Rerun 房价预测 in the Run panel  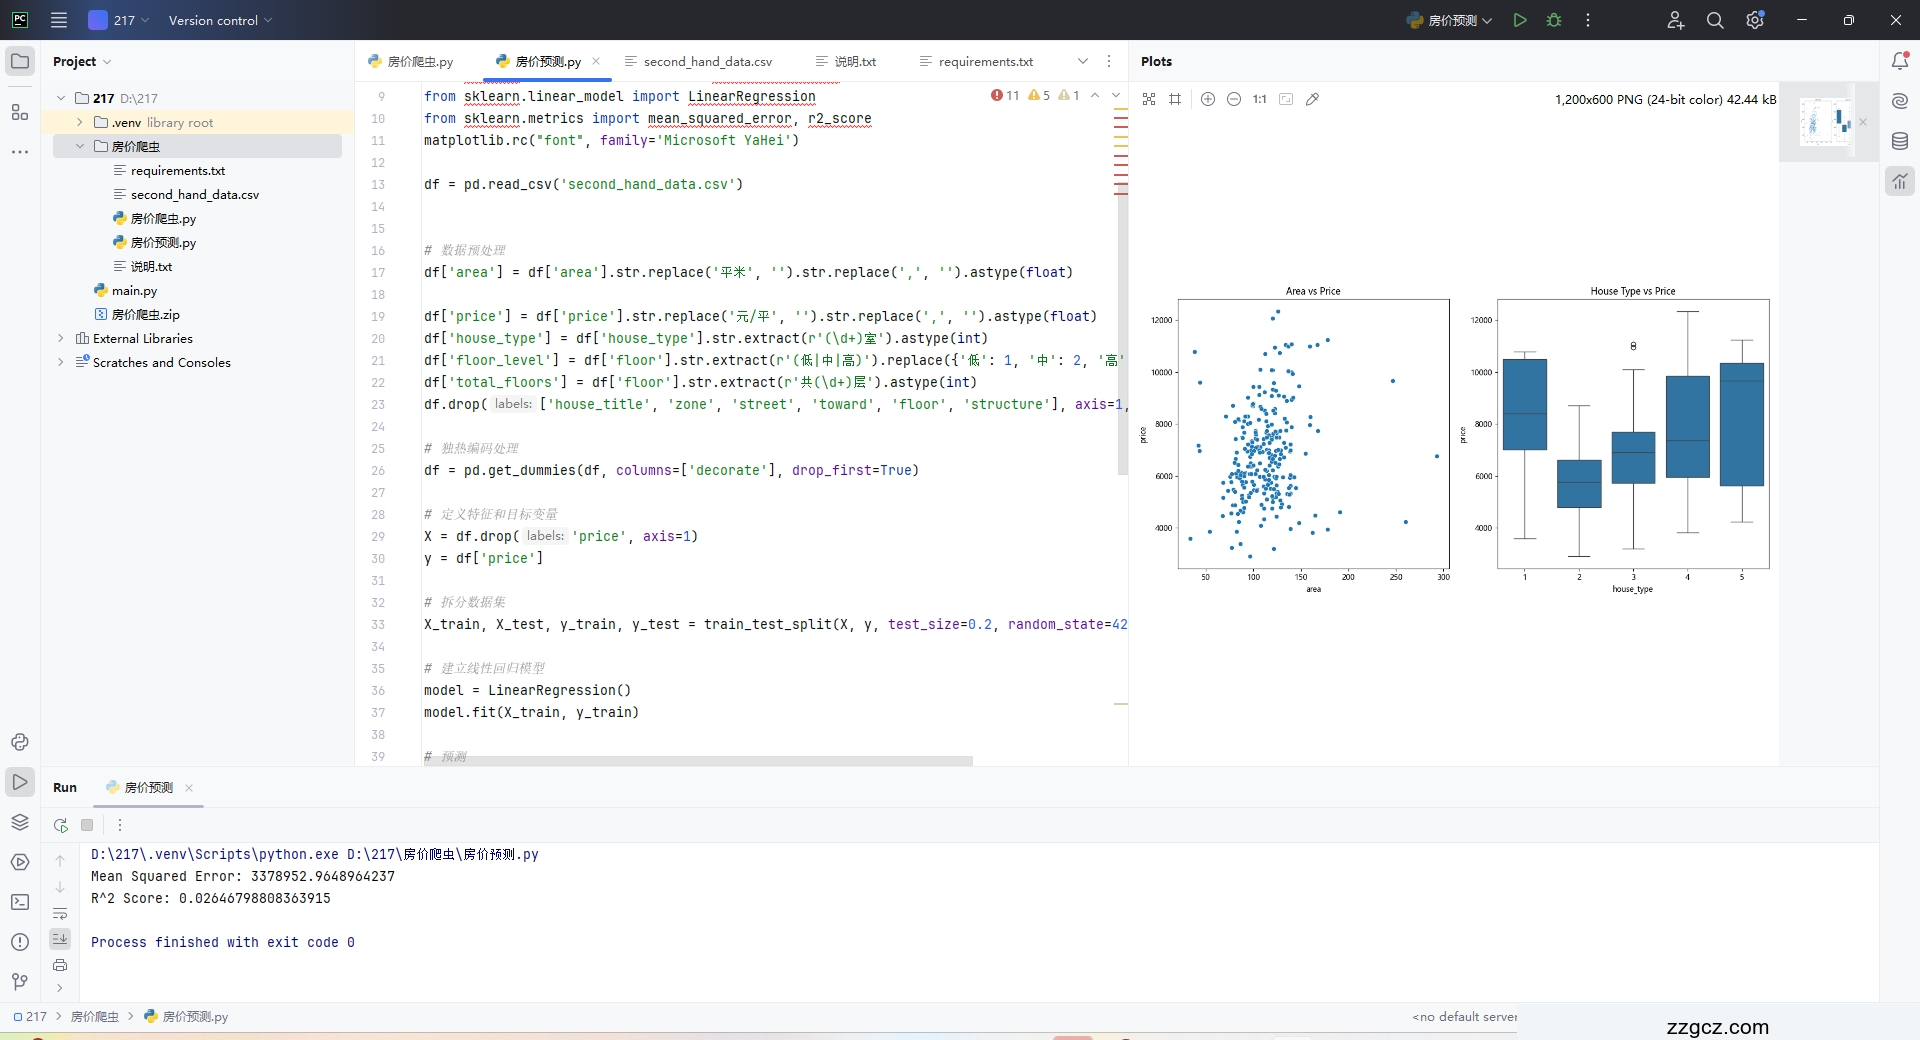coord(60,825)
